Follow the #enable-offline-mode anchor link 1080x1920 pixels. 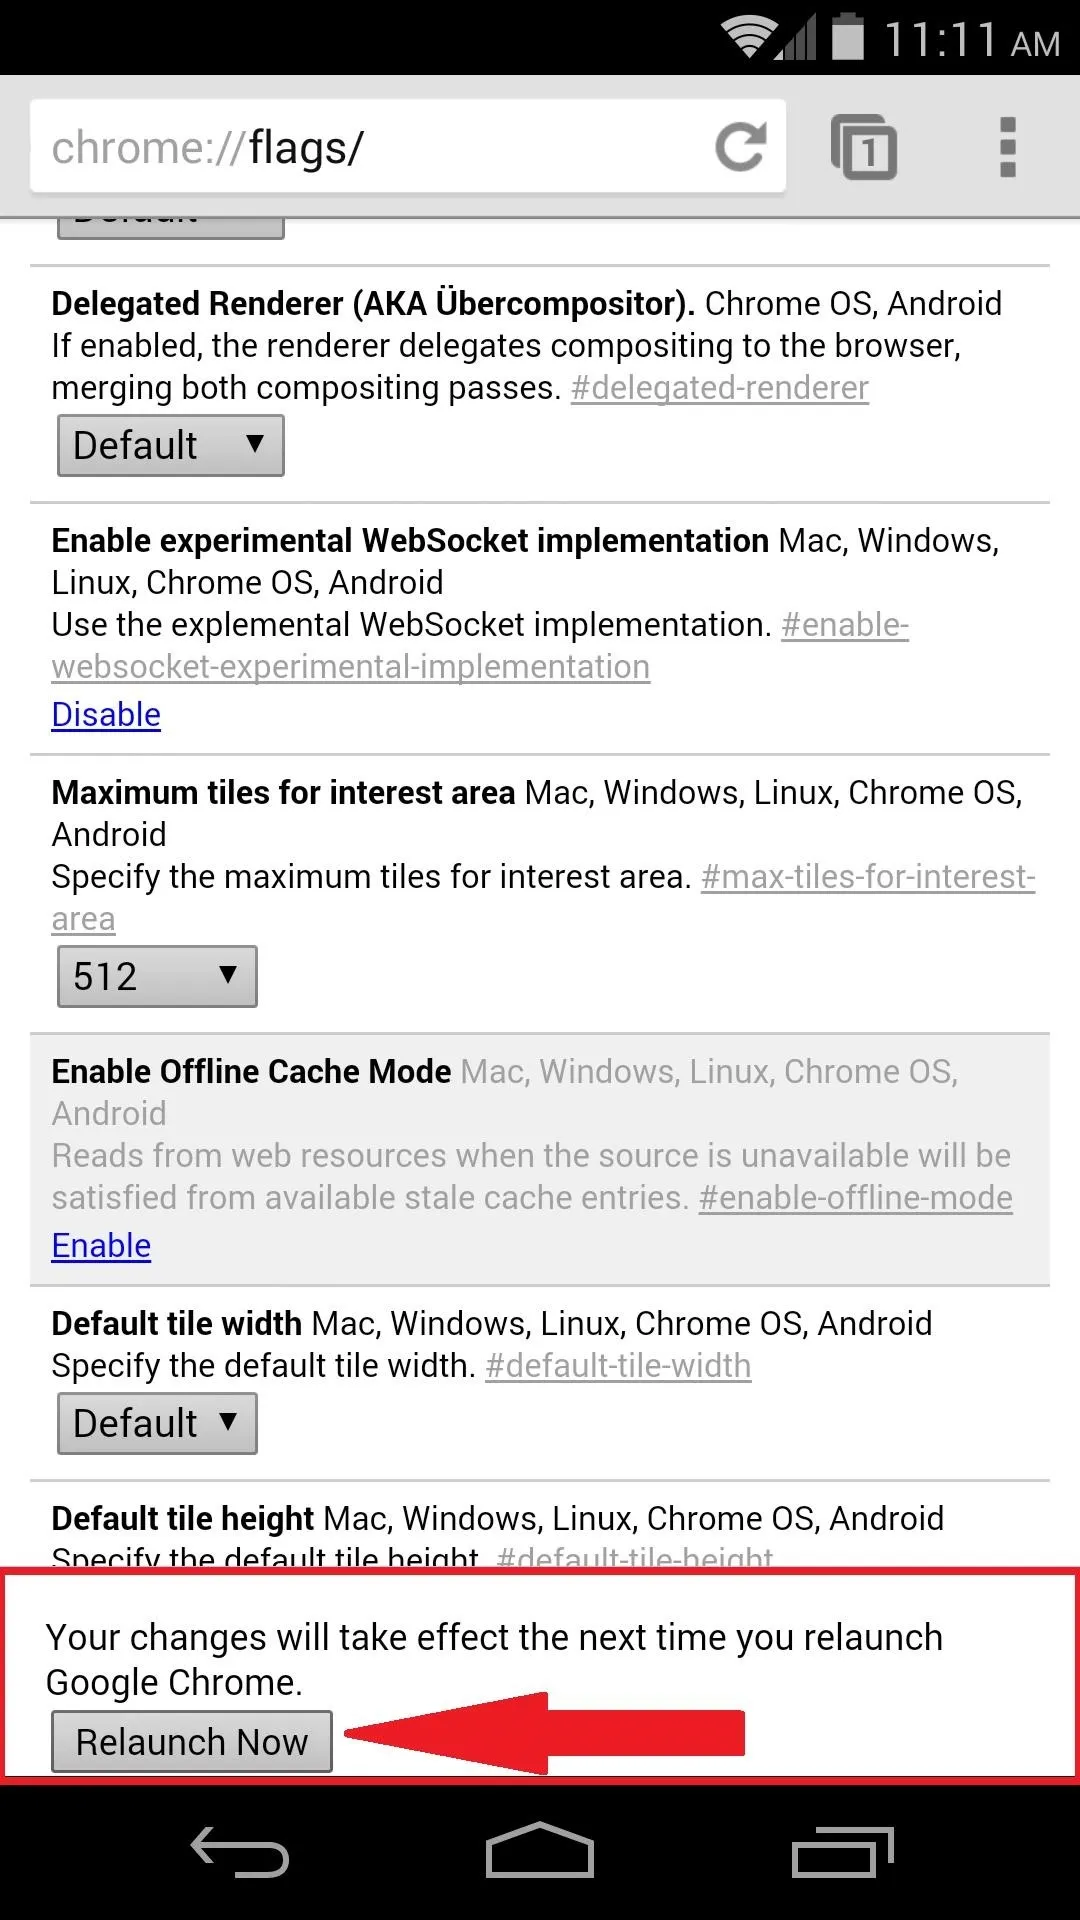[x=856, y=1198]
